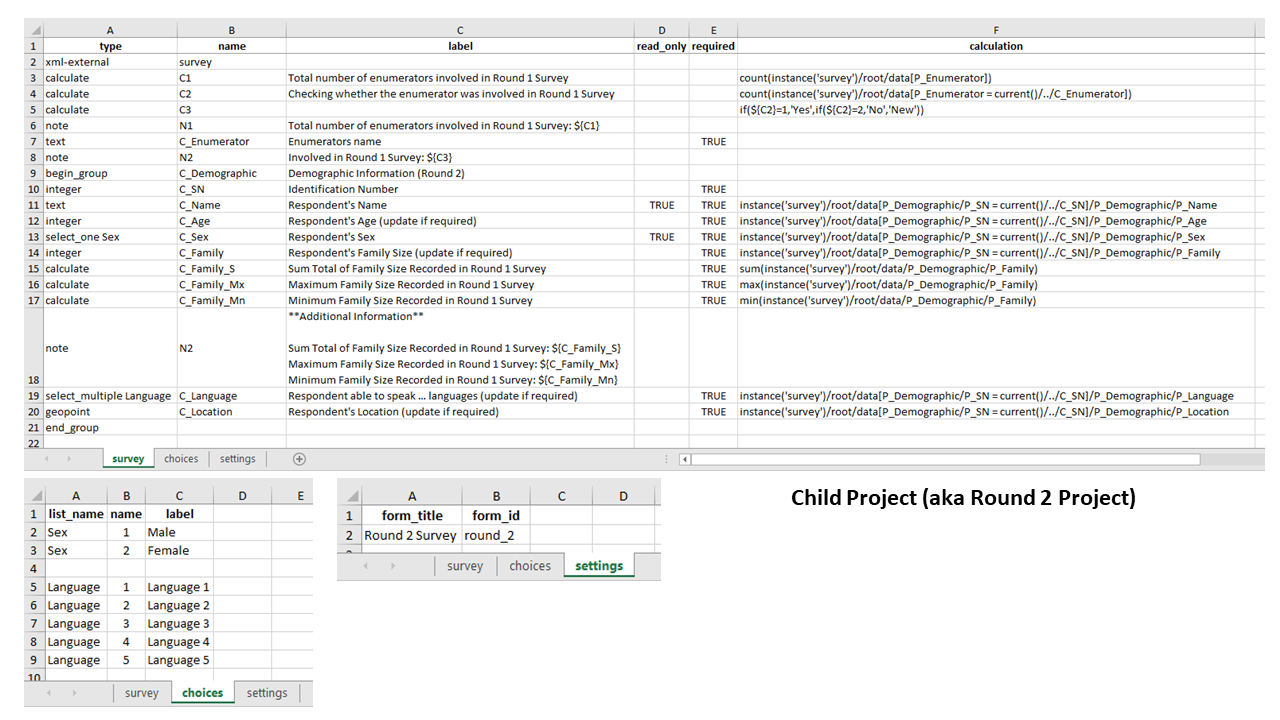This screenshot has width=1280, height=720.
Task: Click the Select All corner of the settings workbook
Action: (x=351, y=497)
